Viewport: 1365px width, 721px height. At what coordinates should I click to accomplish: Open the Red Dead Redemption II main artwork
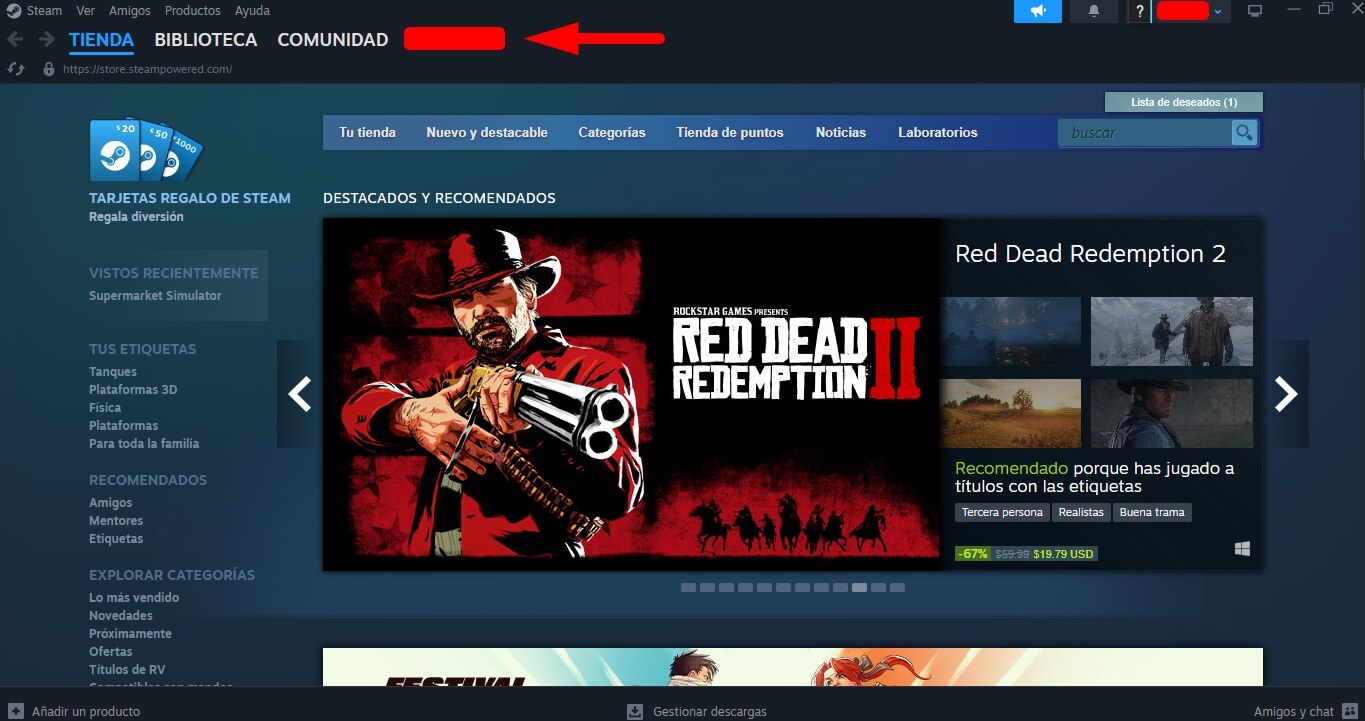pos(631,394)
